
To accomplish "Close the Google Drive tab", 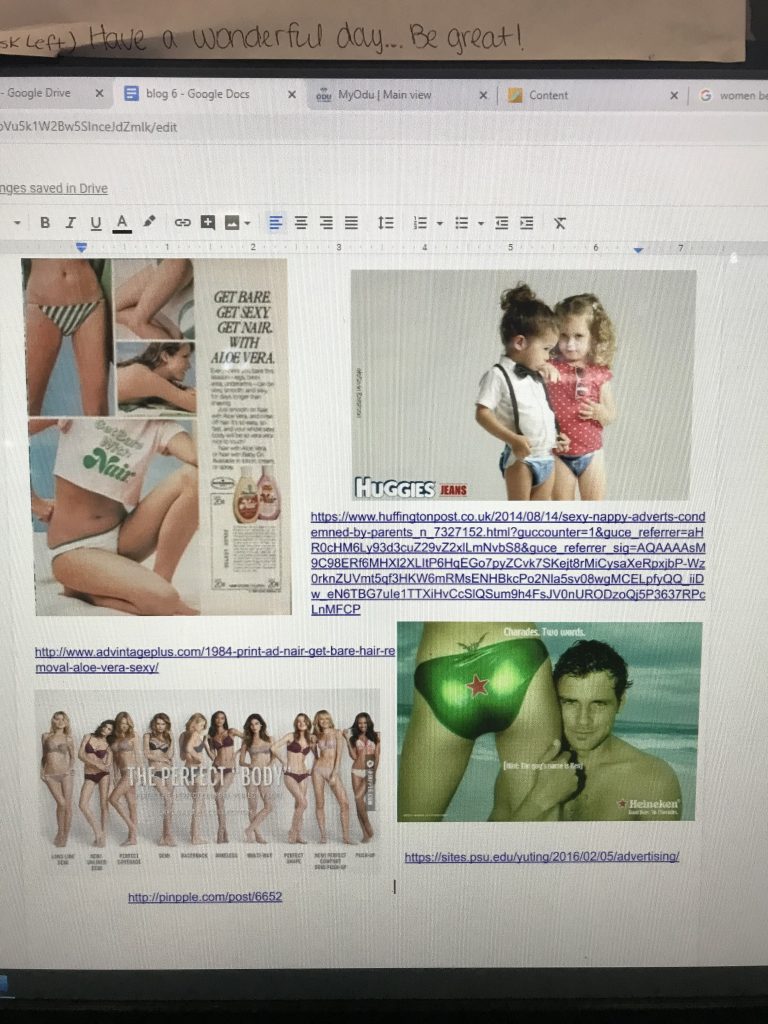I will pos(99,93).
